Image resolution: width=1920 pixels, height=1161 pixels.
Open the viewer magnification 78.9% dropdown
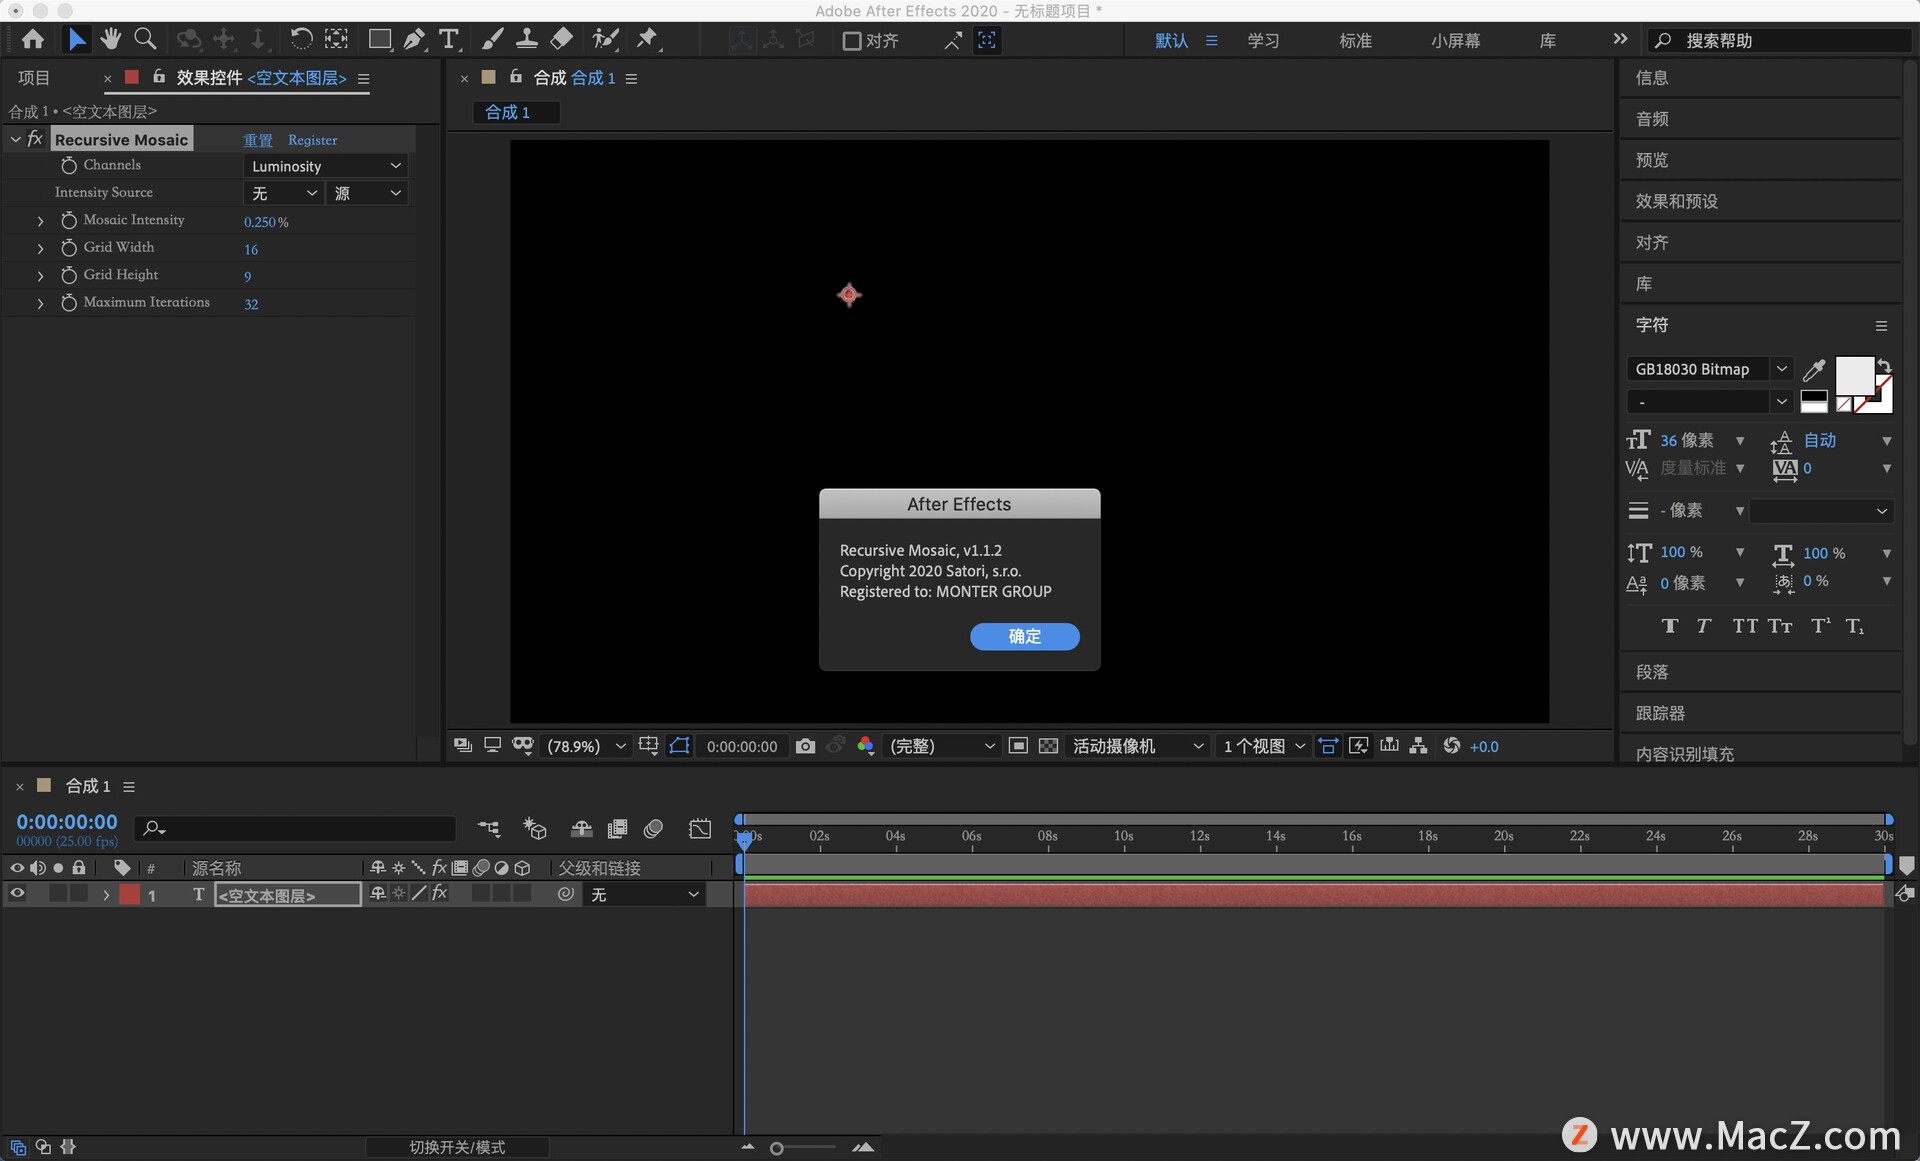click(586, 746)
